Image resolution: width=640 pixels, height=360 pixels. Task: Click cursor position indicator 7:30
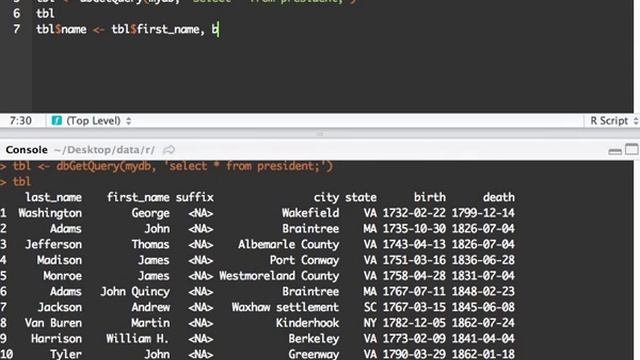[x=20, y=121]
